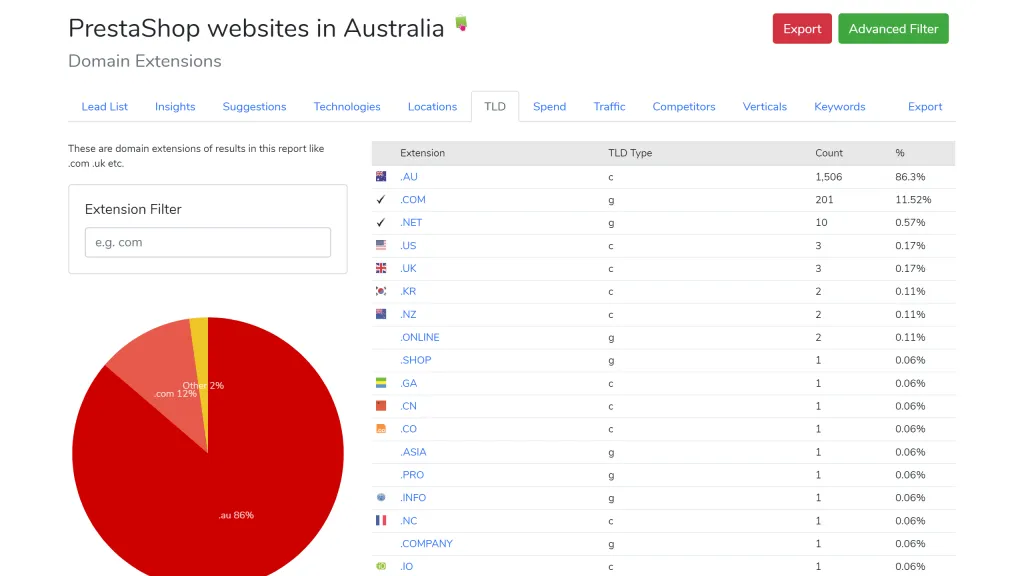1024x576 pixels.
Task: Click the Australia flag icon beside .AU
Action: pyautogui.click(x=381, y=176)
